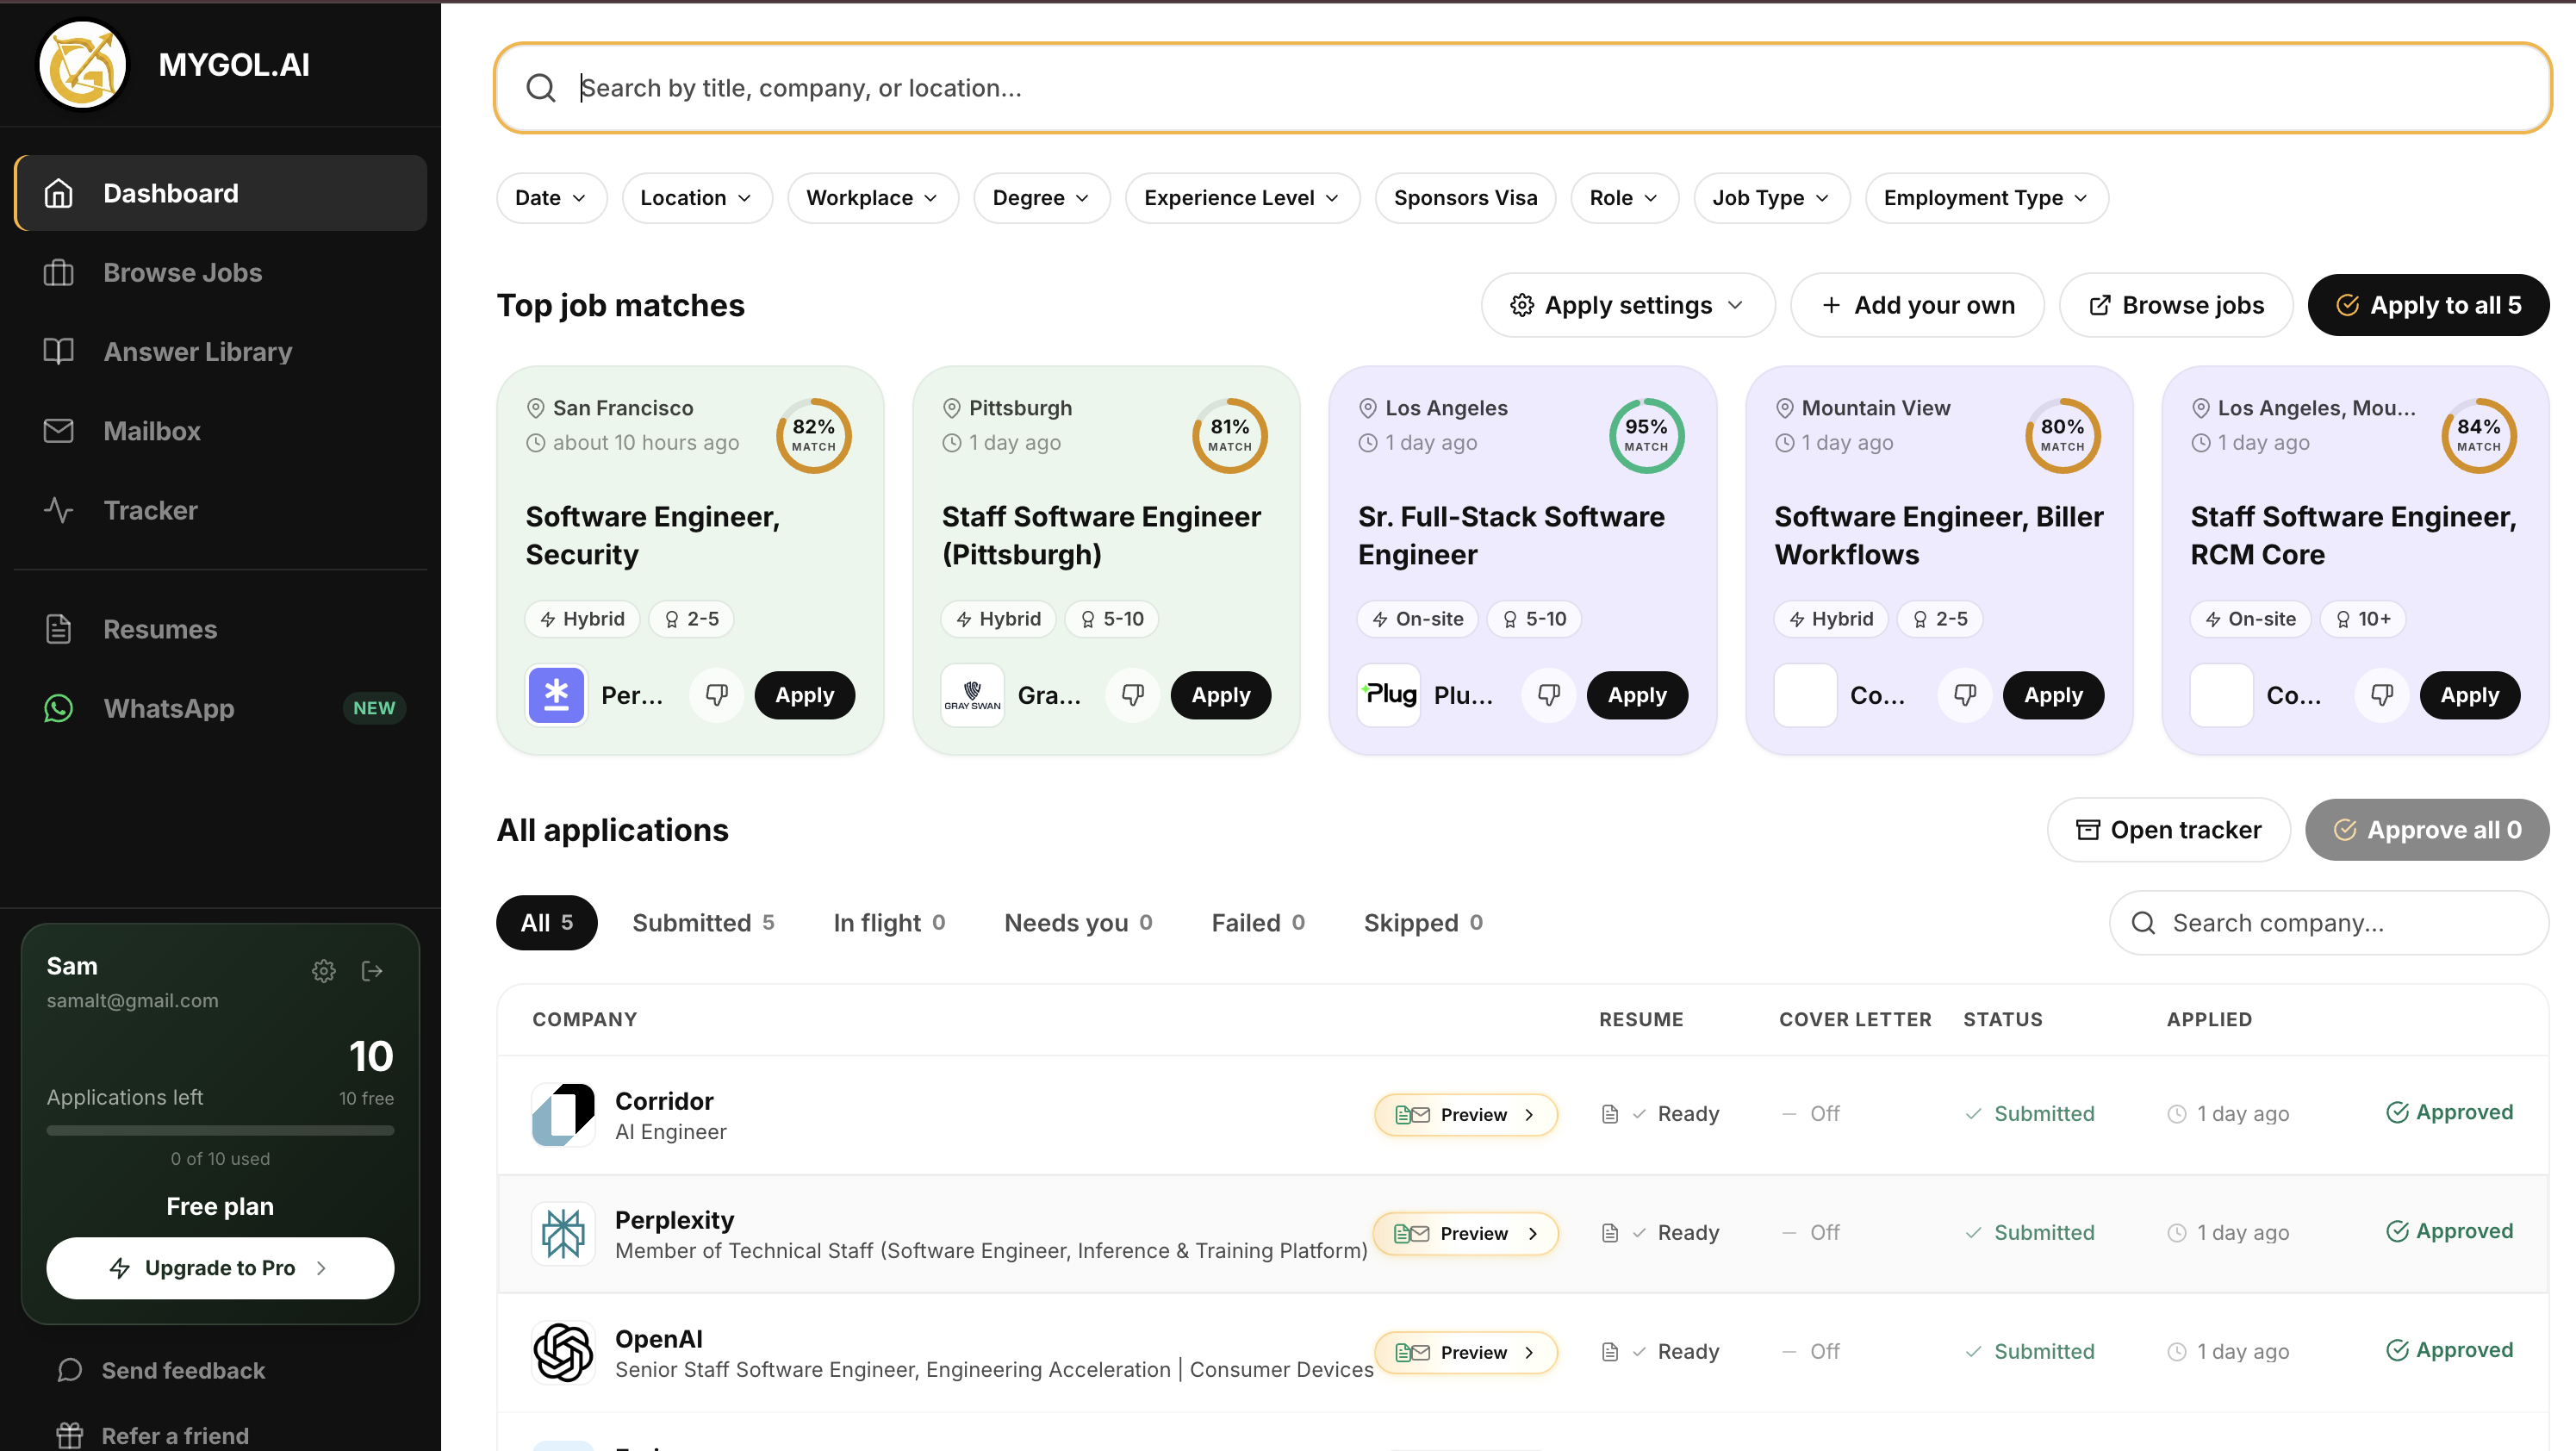Image resolution: width=2576 pixels, height=1451 pixels.
Task: Click the clock icon in the Corridor applied column
Action: [2176, 1114]
